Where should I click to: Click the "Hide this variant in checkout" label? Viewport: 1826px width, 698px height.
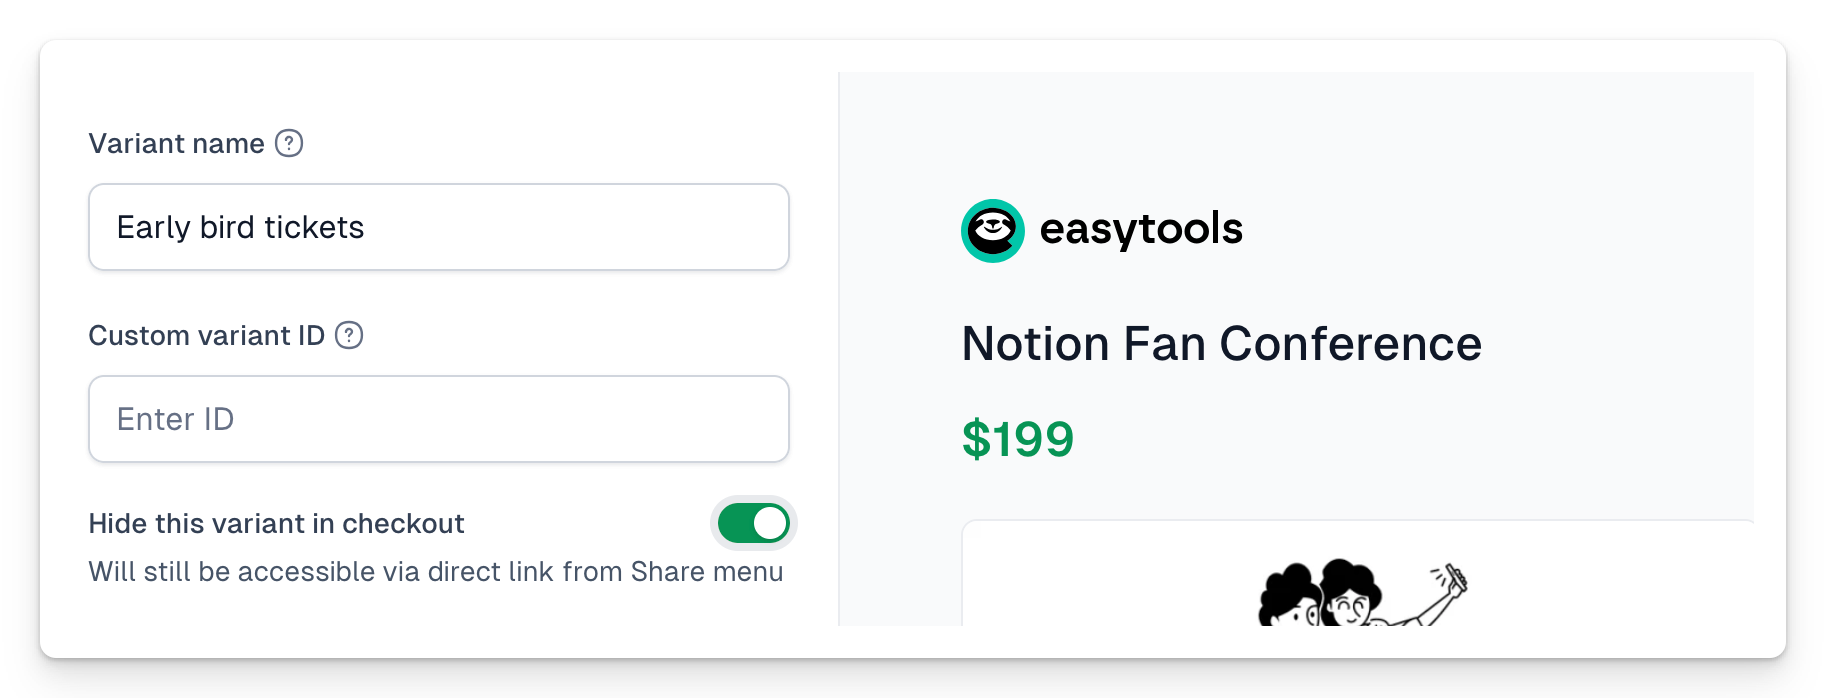click(276, 524)
